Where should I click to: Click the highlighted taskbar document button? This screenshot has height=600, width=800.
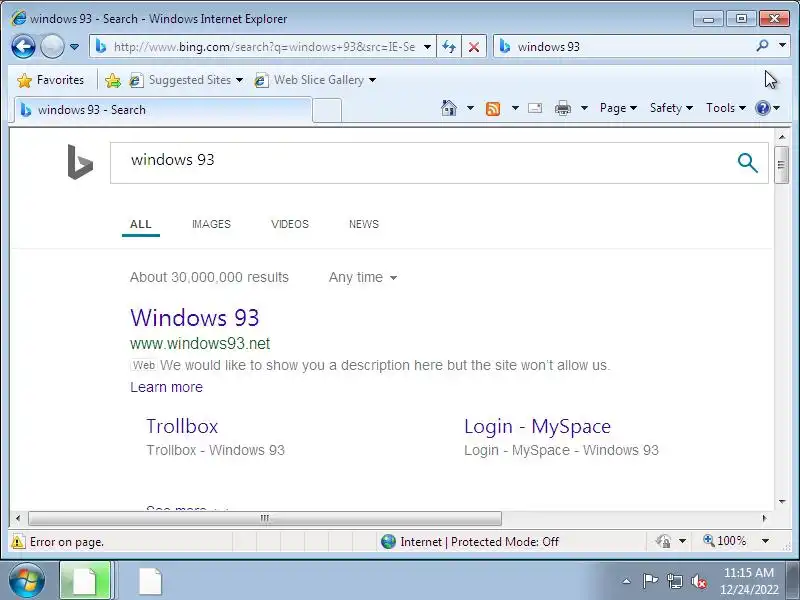click(x=85, y=581)
